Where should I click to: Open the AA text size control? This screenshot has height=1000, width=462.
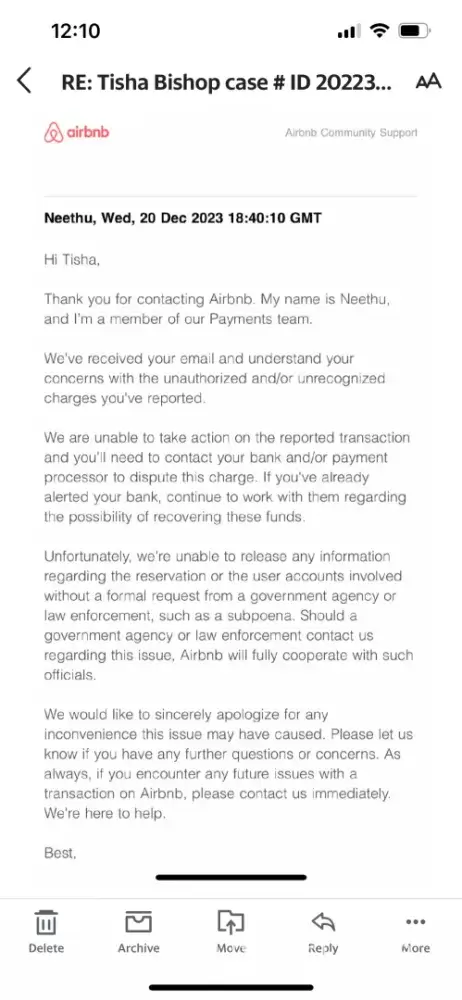[428, 82]
